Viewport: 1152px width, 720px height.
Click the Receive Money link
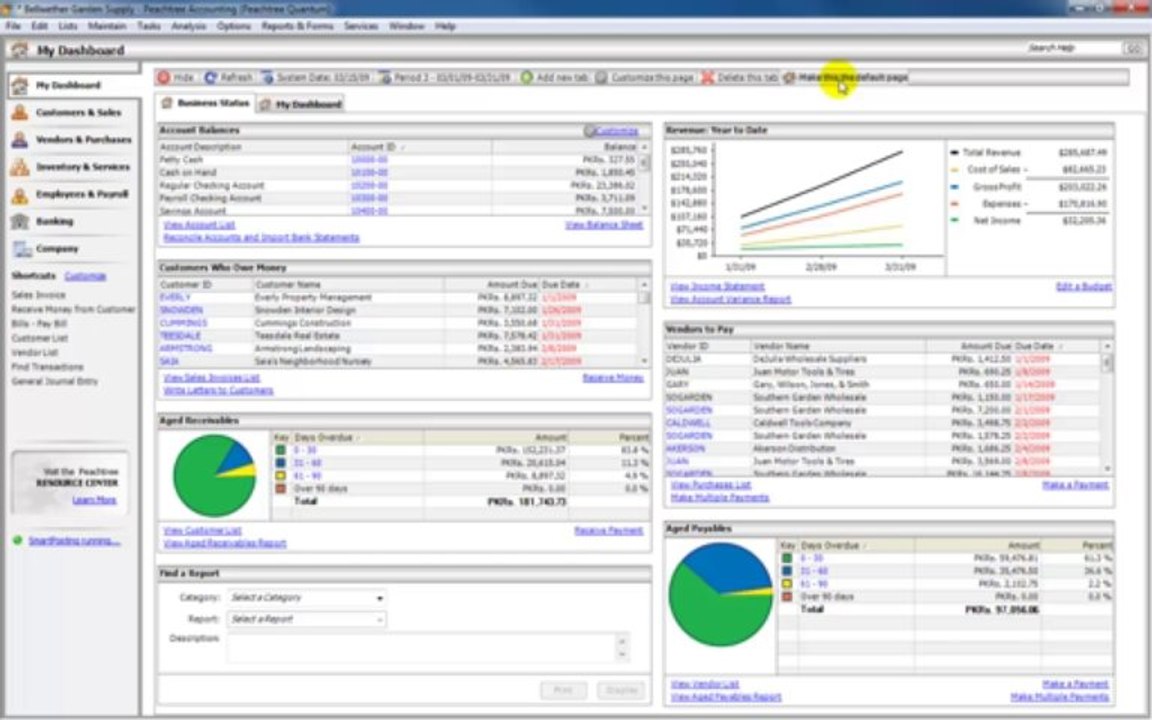coord(613,378)
